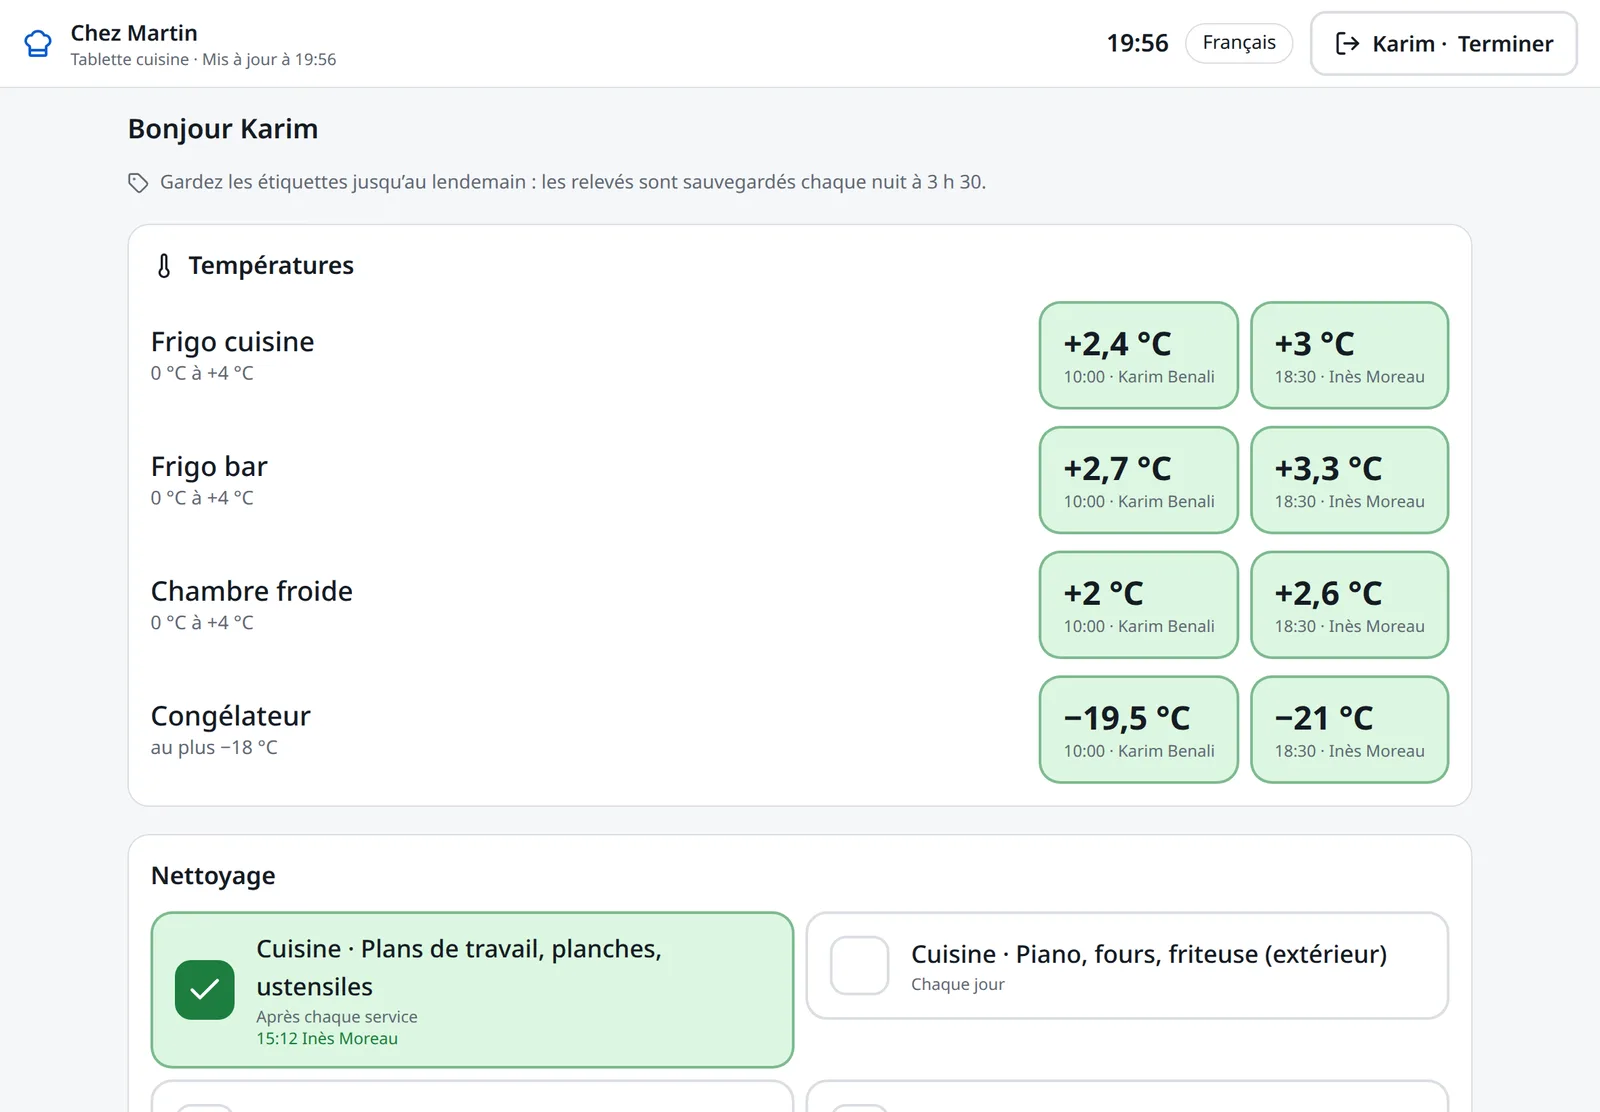The width and height of the screenshot is (1600, 1112).
Task: Open Chambre froide +2 °C reading
Action: [x=1139, y=605]
